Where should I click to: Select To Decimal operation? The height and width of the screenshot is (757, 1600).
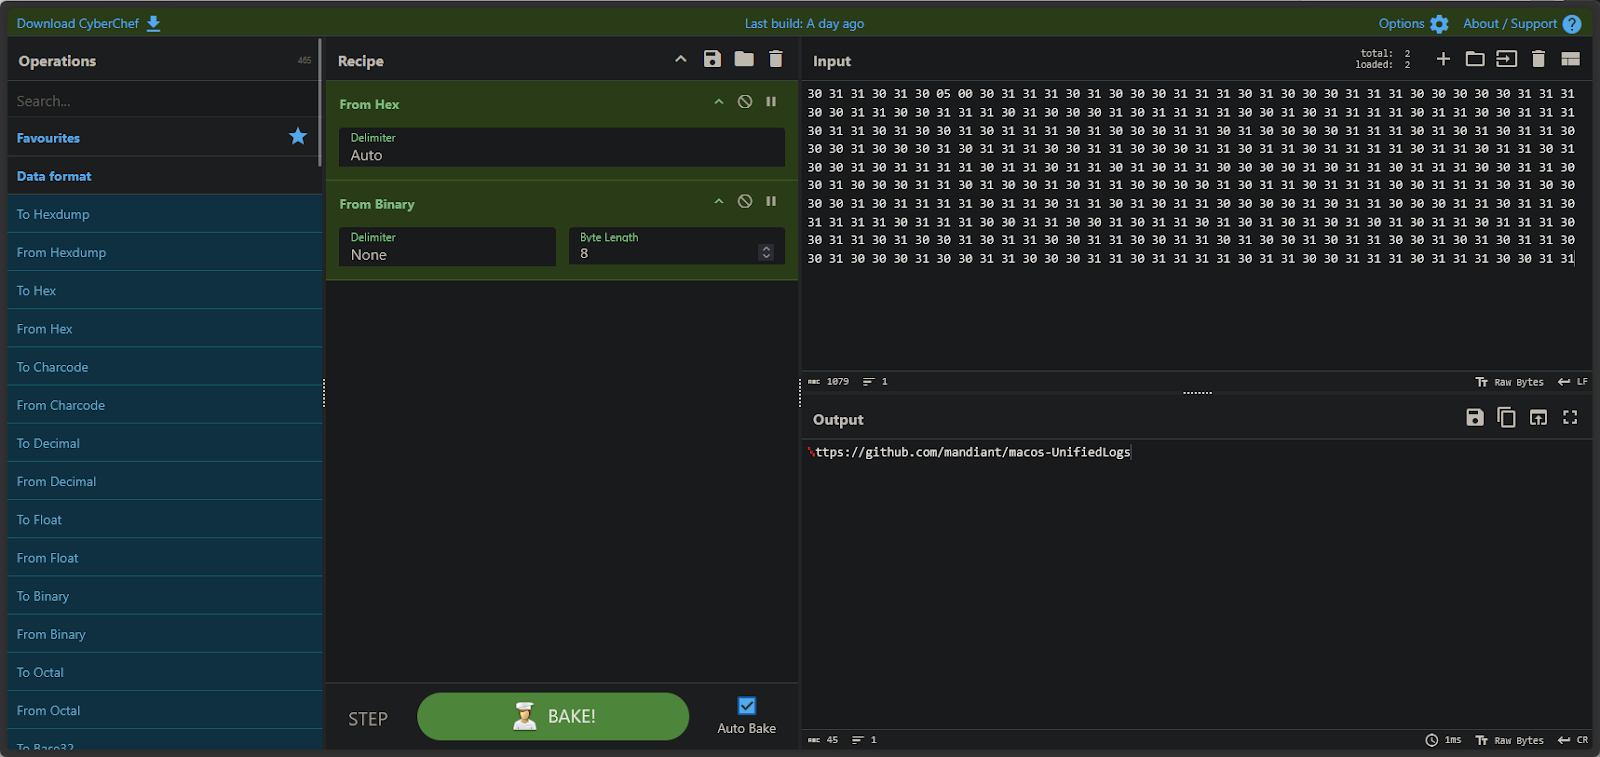tap(165, 443)
